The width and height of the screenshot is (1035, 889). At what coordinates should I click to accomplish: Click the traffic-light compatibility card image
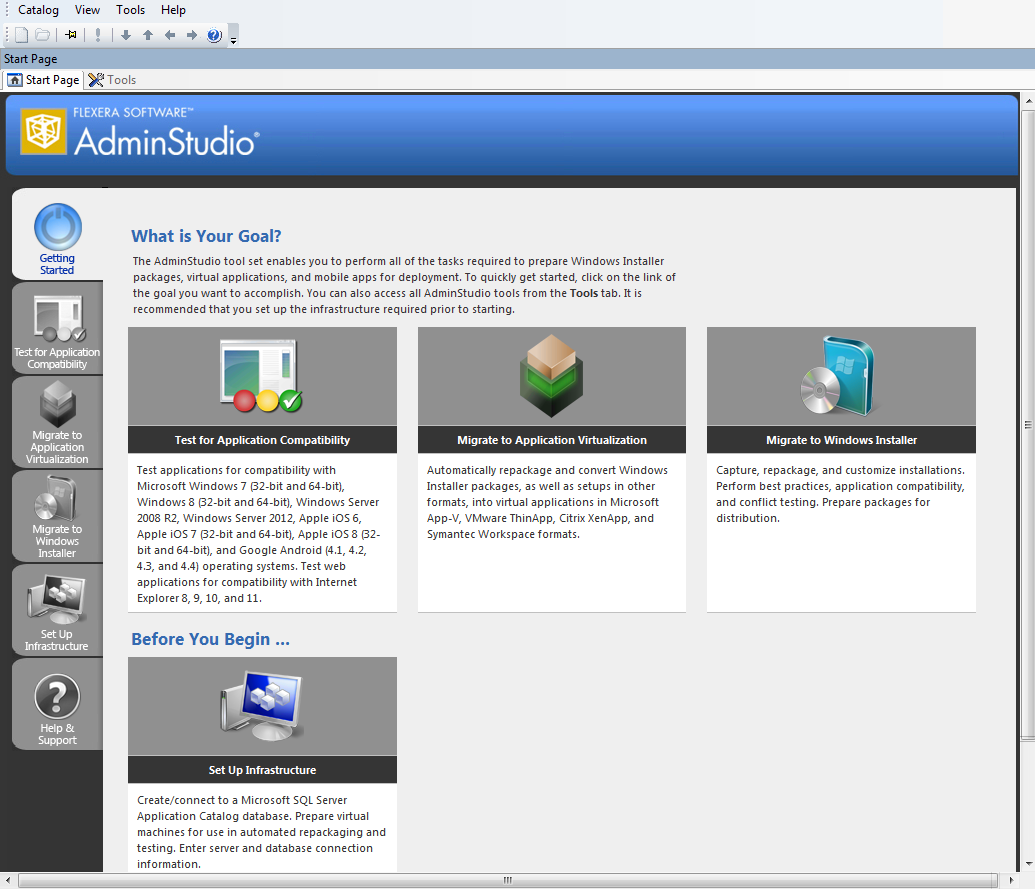(x=262, y=376)
